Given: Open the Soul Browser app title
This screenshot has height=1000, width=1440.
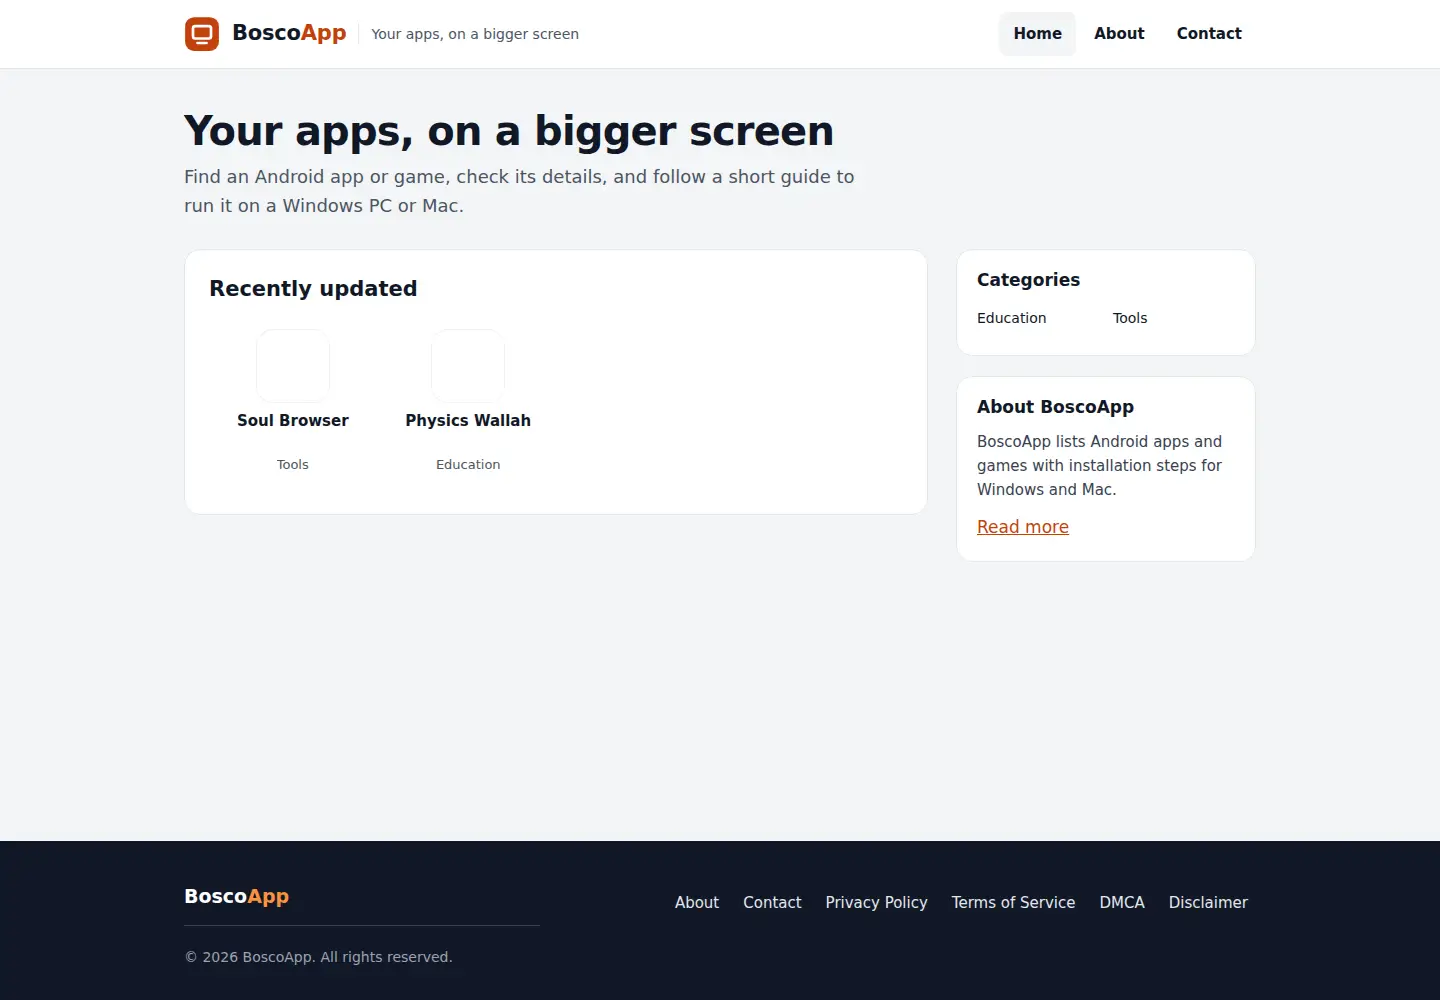Looking at the screenshot, I should point(293,421).
